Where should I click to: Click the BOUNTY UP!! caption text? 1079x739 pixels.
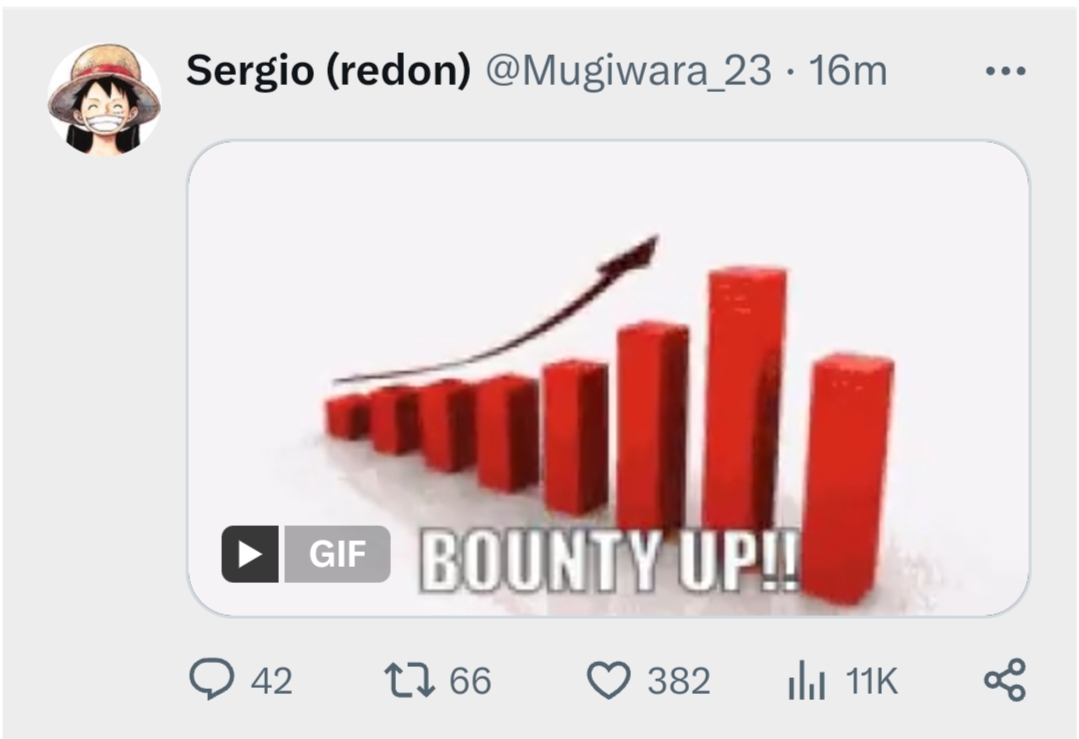(x=610, y=561)
